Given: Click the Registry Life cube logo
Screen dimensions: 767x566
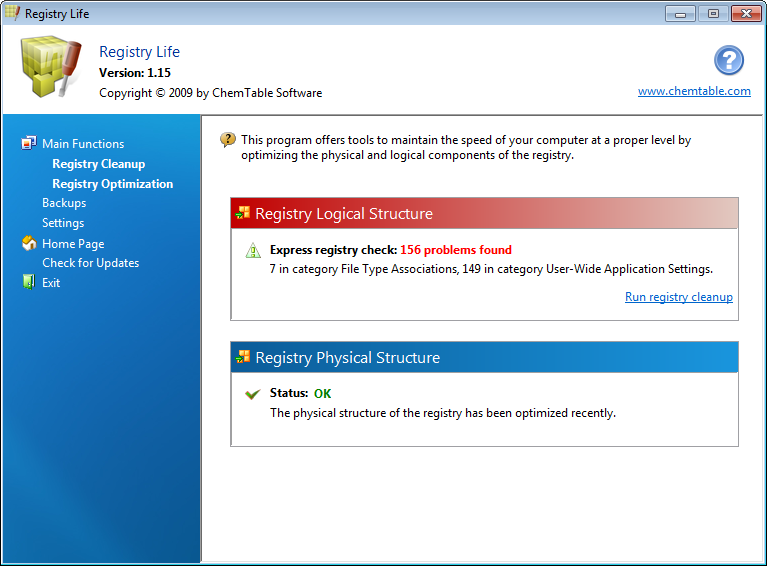Looking at the screenshot, I should [51, 66].
